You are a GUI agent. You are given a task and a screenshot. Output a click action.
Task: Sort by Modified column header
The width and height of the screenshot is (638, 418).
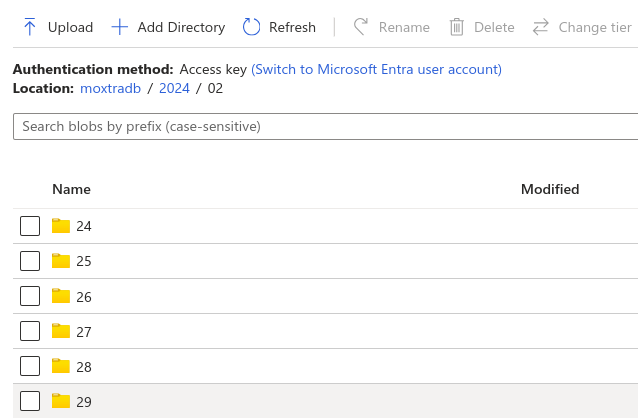point(550,189)
